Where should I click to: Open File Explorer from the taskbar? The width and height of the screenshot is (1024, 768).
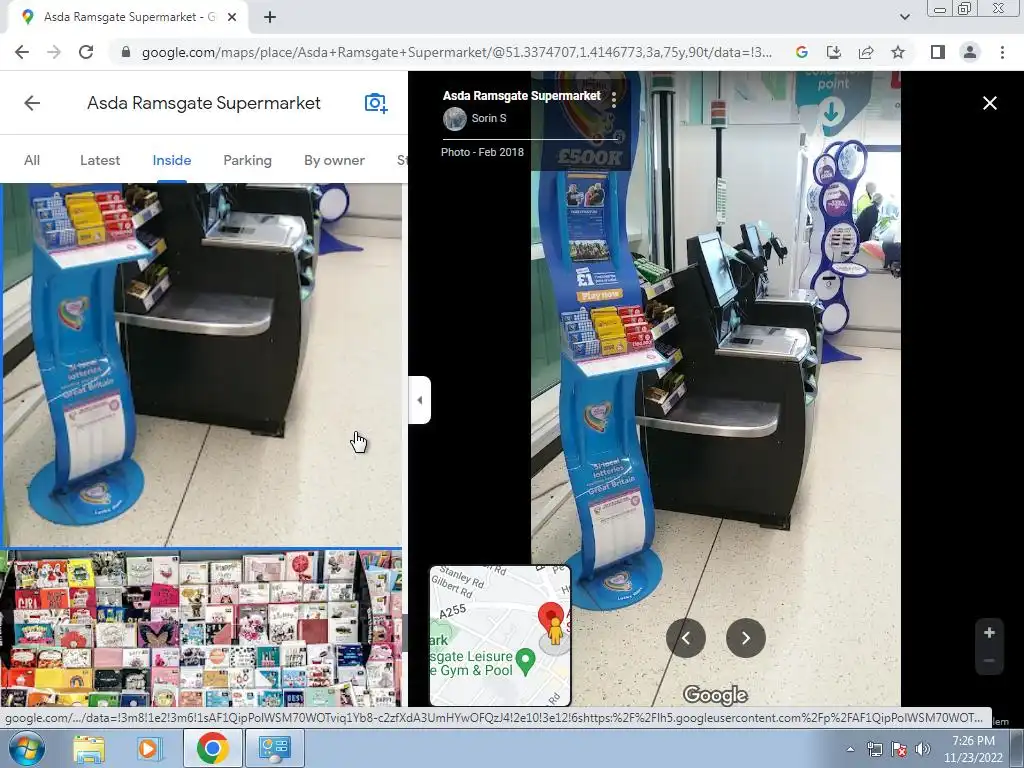(89, 748)
